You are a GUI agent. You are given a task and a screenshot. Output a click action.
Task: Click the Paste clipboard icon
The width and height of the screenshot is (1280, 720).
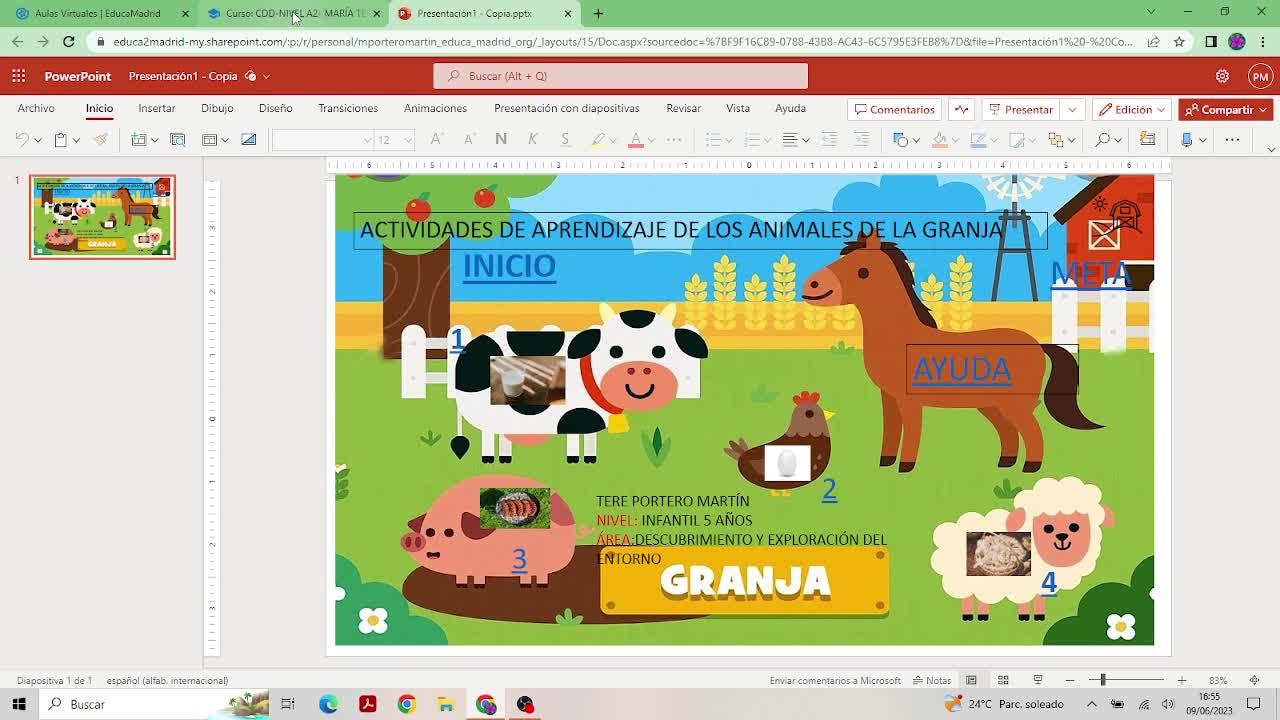point(60,140)
